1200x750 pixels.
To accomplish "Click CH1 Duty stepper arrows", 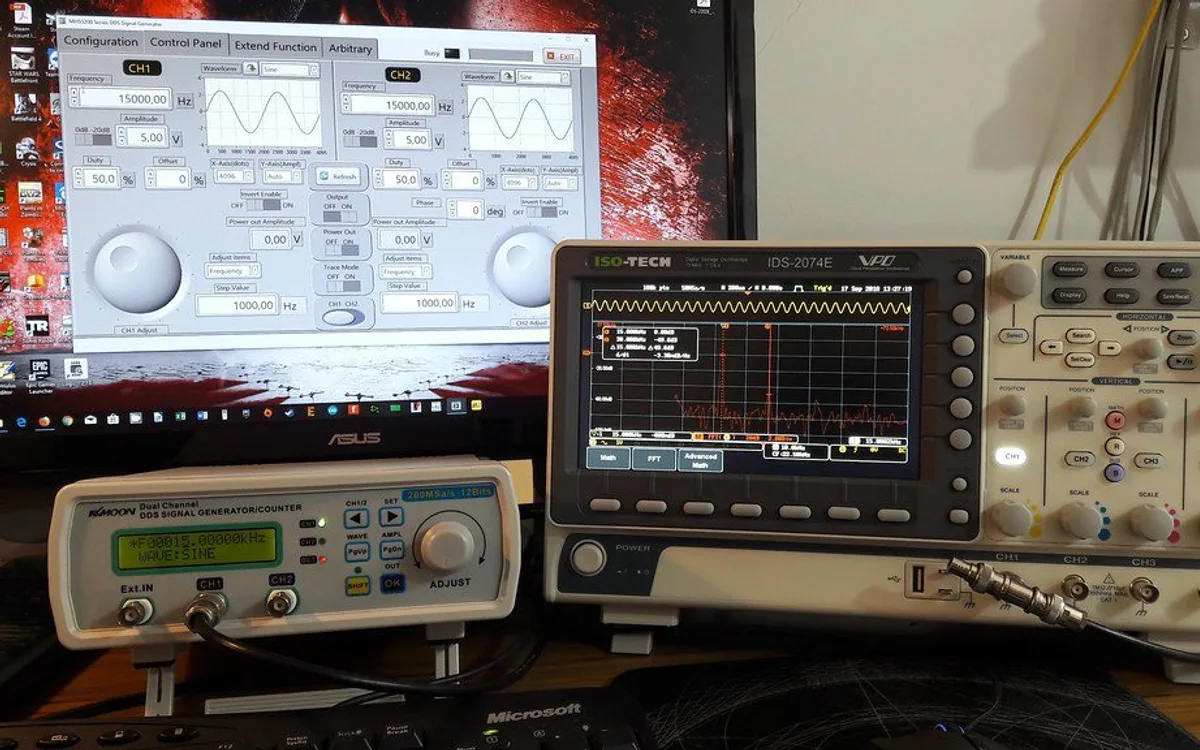I will pyautogui.click(x=78, y=178).
